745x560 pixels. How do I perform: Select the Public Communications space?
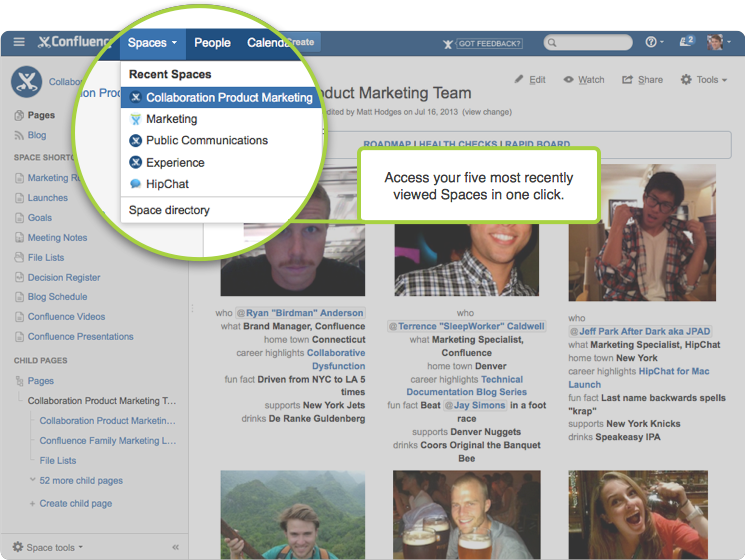tap(207, 141)
